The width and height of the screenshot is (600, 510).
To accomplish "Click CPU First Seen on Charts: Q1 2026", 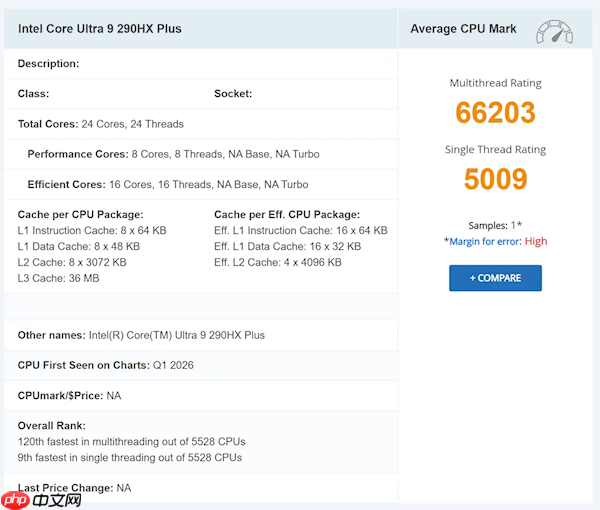I will click(x=106, y=365).
